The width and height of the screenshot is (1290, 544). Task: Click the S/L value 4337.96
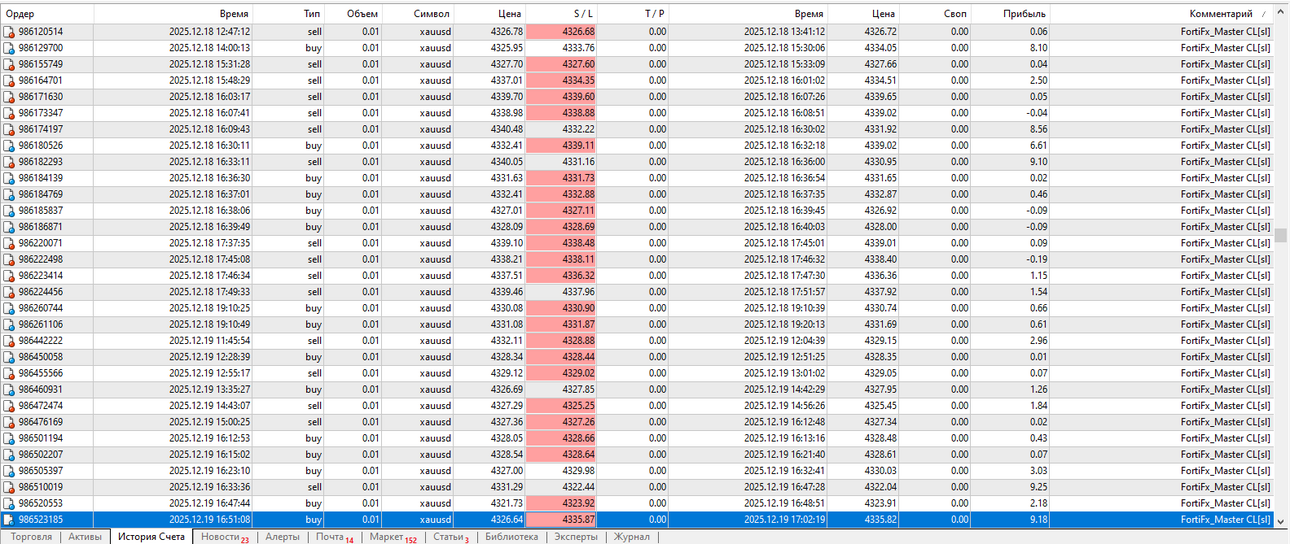(x=579, y=292)
